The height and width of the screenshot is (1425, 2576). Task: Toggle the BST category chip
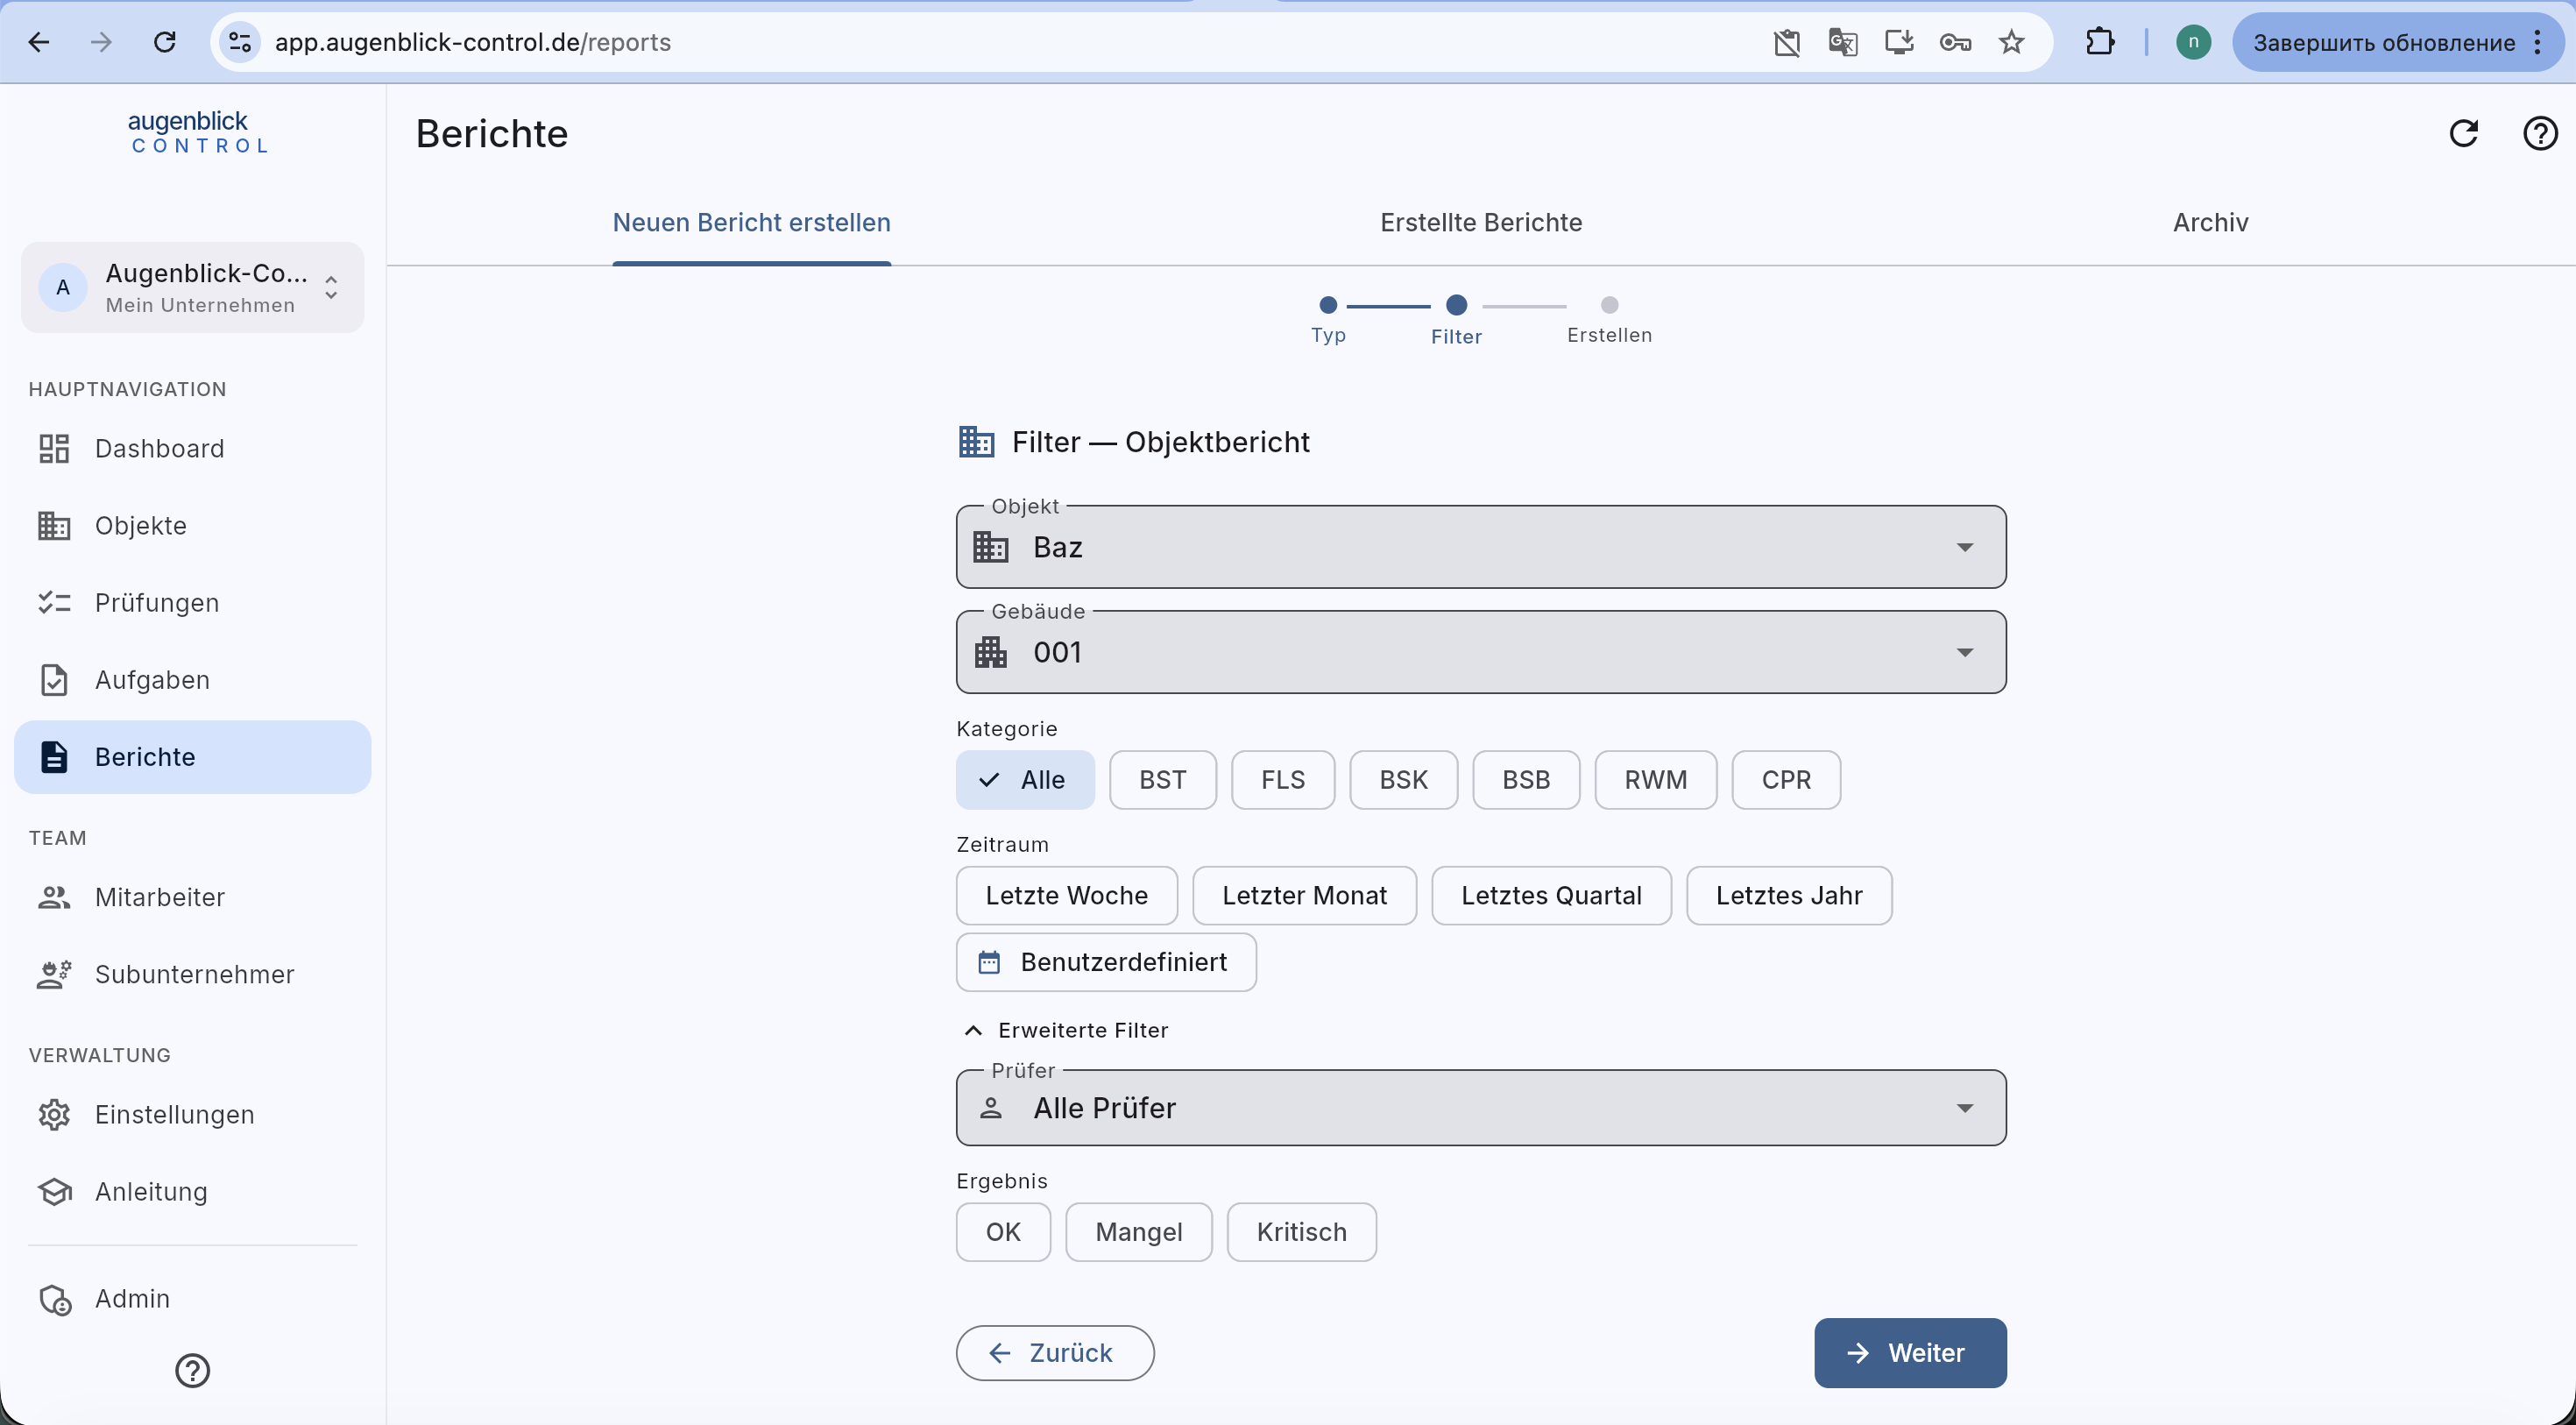[x=1162, y=780]
